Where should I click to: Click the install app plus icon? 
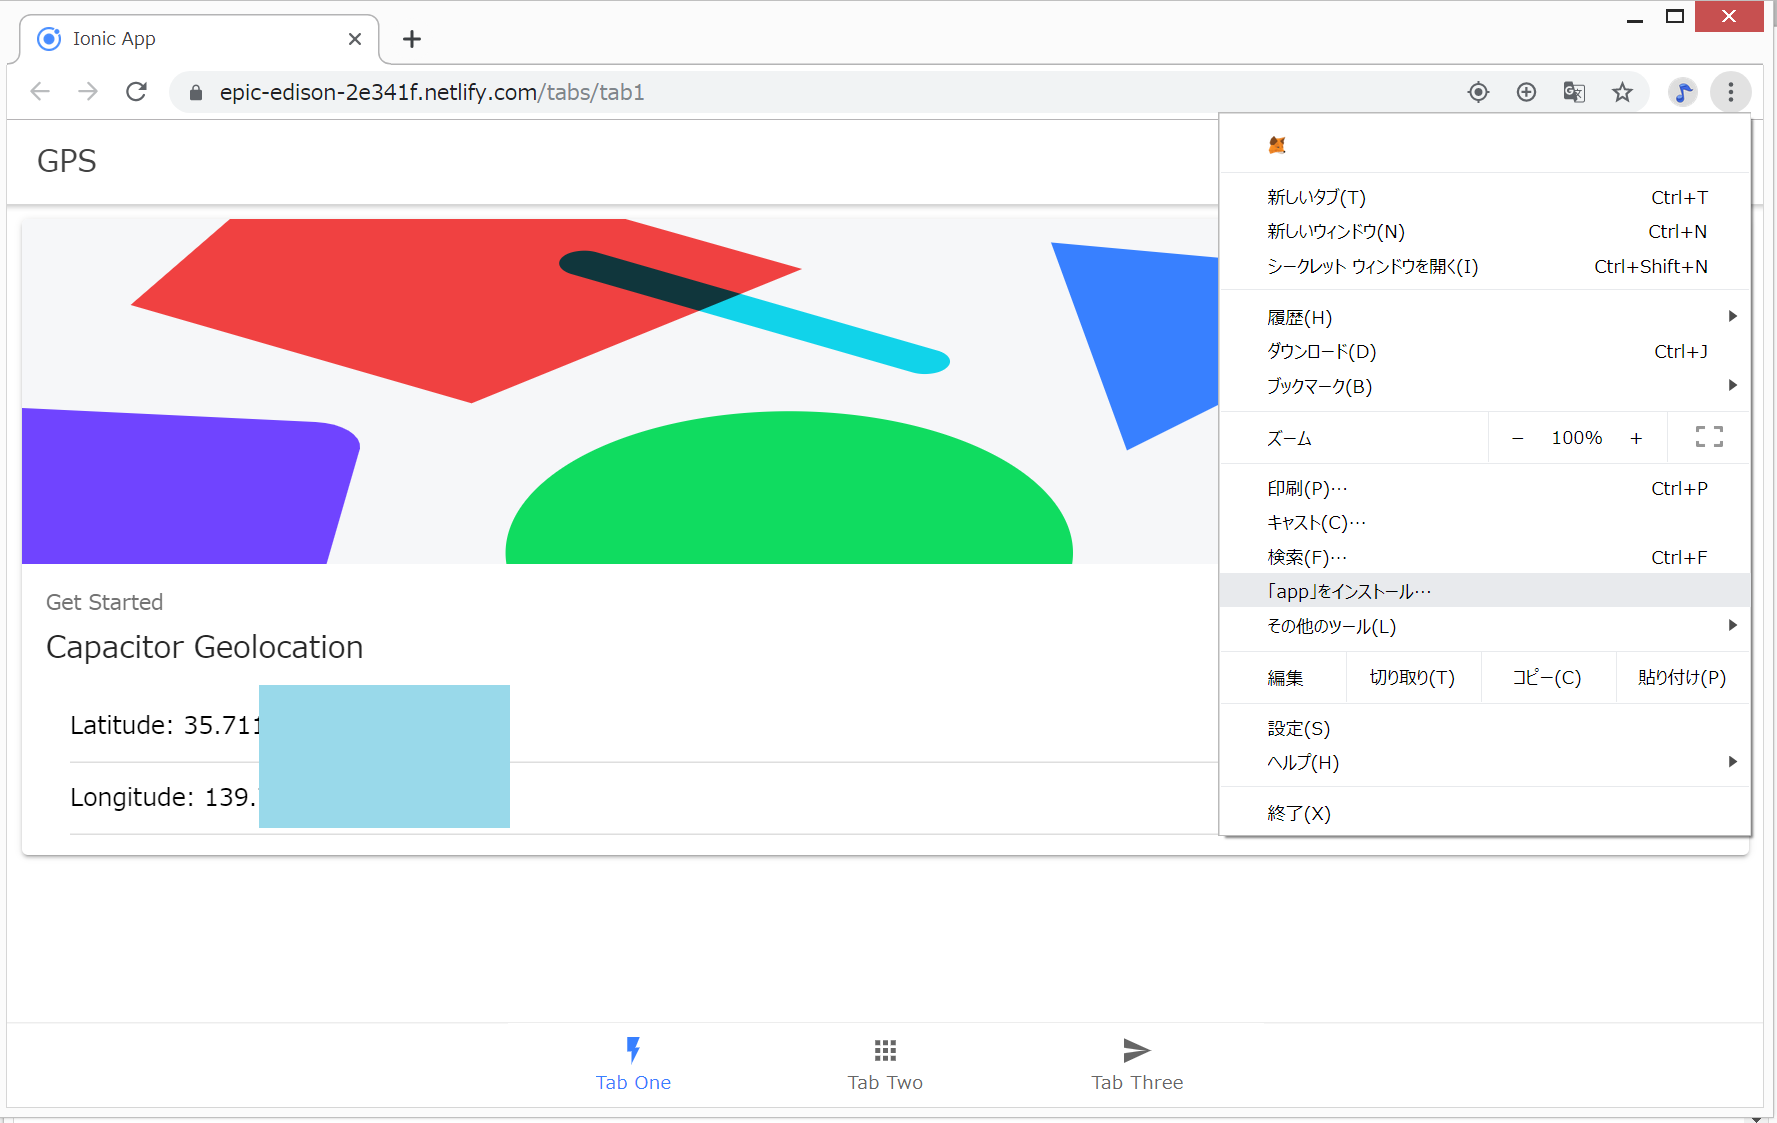(1526, 92)
